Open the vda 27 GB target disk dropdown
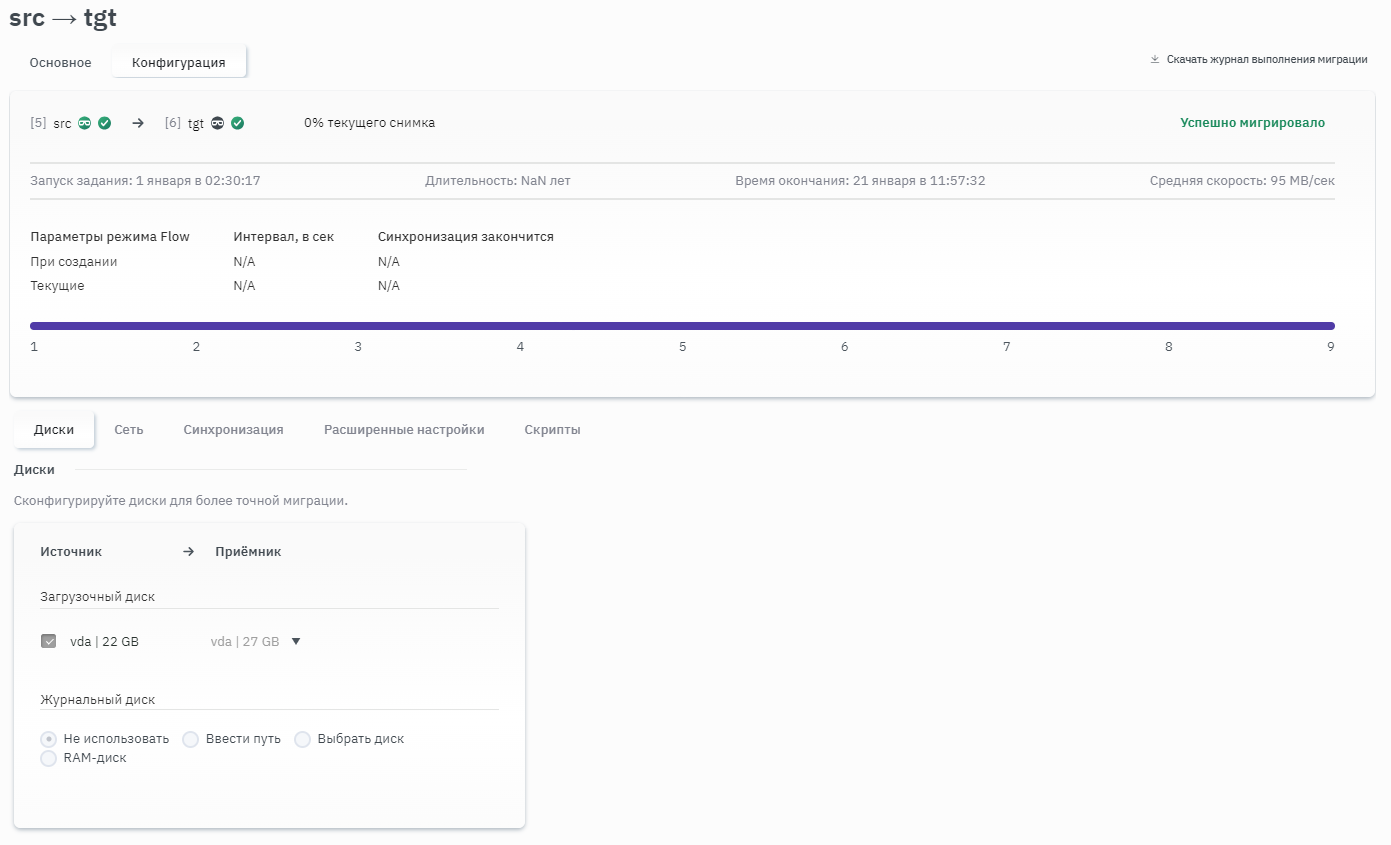The height and width of the screenshot is (845, 1391). point(296,642)
